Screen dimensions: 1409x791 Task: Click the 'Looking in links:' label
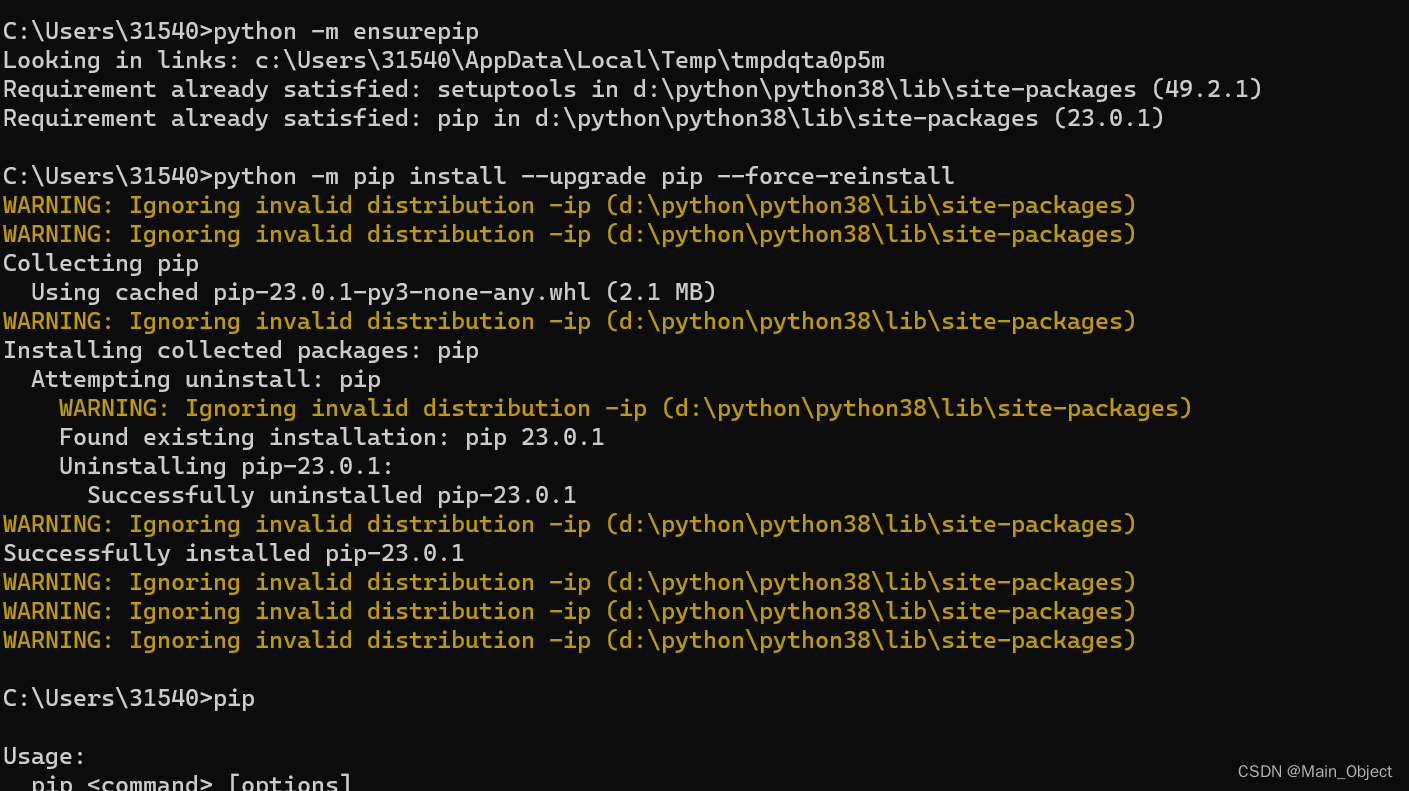tap(121, 60)
